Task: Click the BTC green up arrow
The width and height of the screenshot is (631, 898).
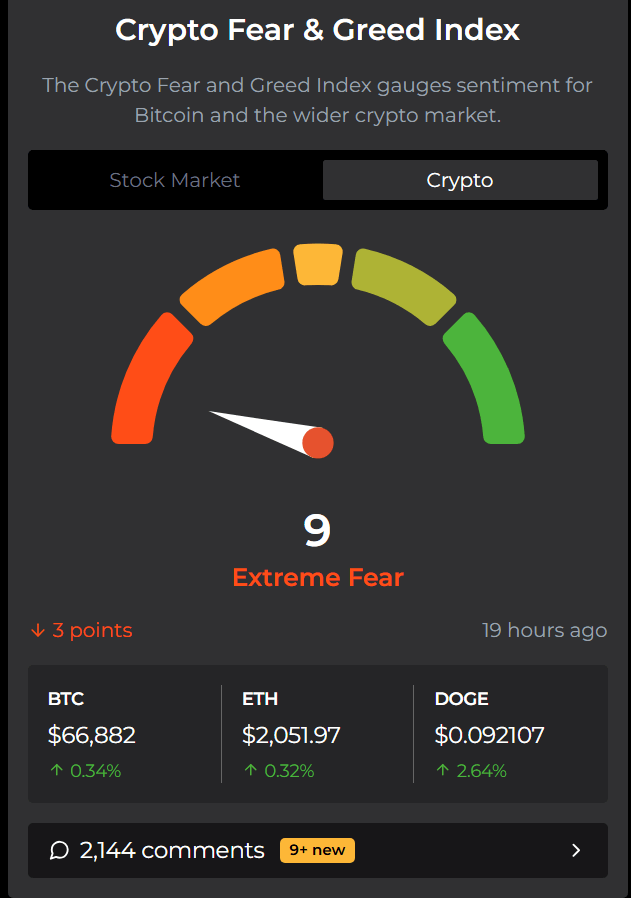Action: tap(55, 771)
